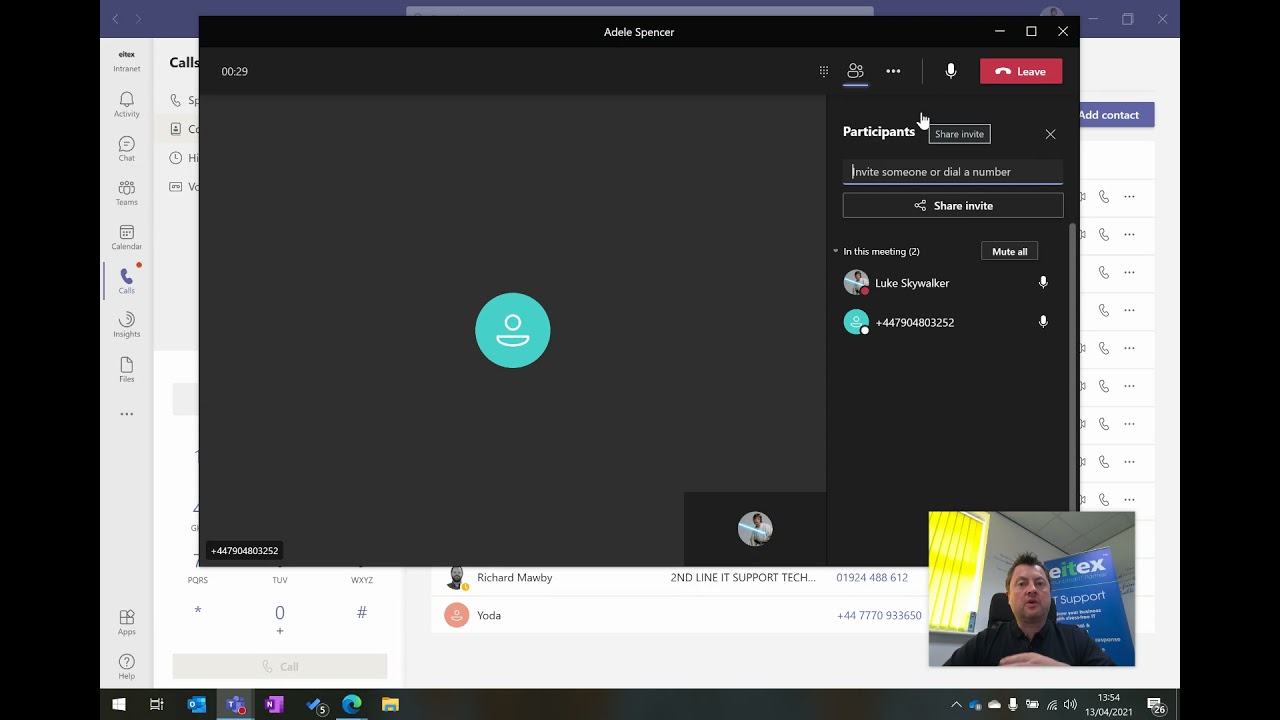The height and width of the screenshot is (720, 1280).
Task: Open Activity in Teams sidebar
Action: click(126, 105)
